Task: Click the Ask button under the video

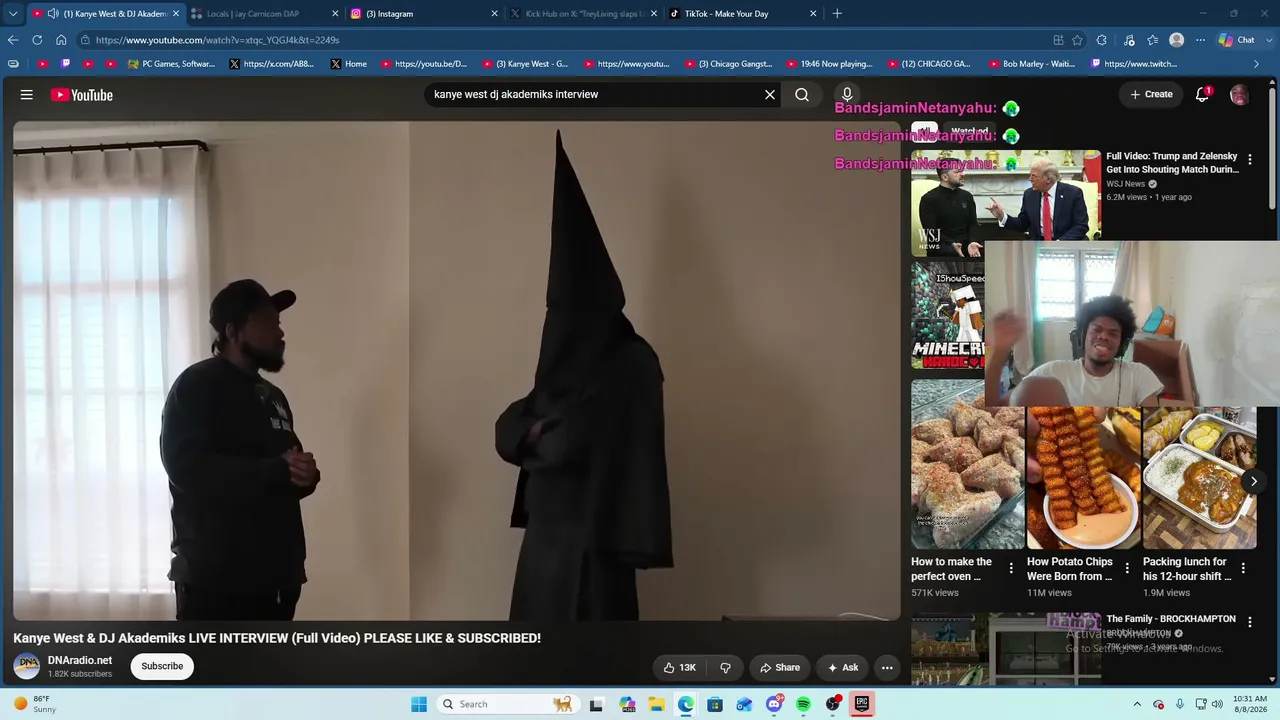Action: click(x=842, y=667)
